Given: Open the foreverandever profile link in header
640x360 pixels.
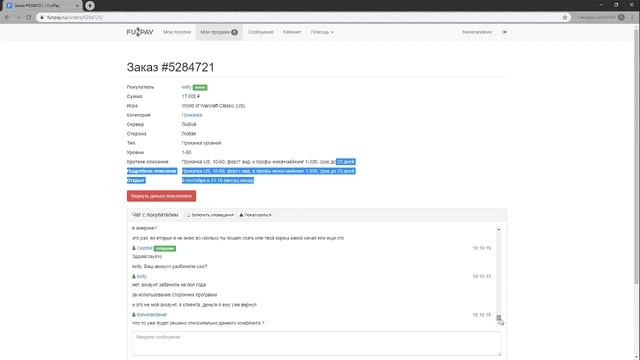Looking at the screenshot, I should click(x=477, y=32).
